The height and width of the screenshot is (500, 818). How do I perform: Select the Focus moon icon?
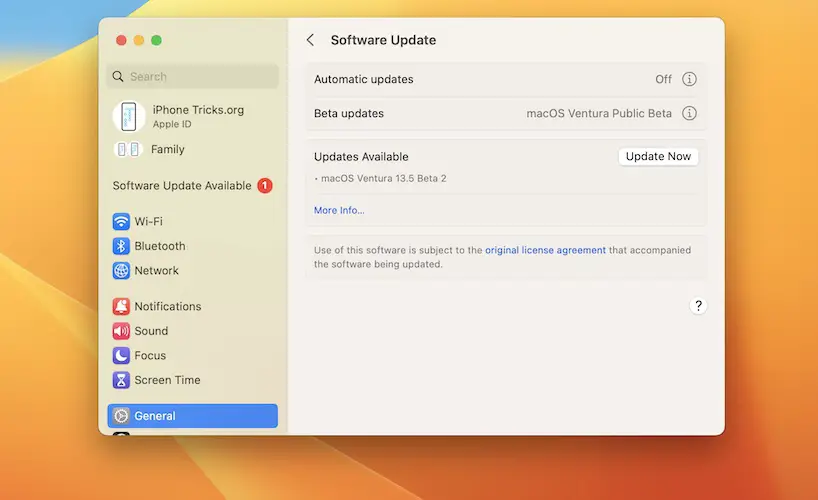(x=121, y=356)
